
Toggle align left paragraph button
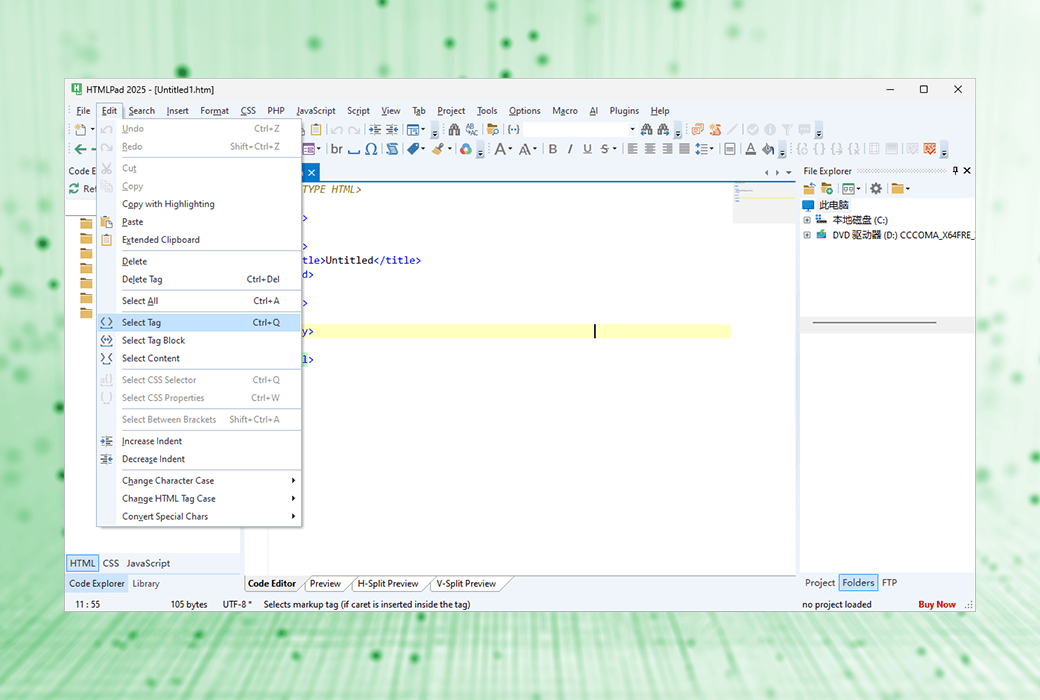click(x=633, y=149)
